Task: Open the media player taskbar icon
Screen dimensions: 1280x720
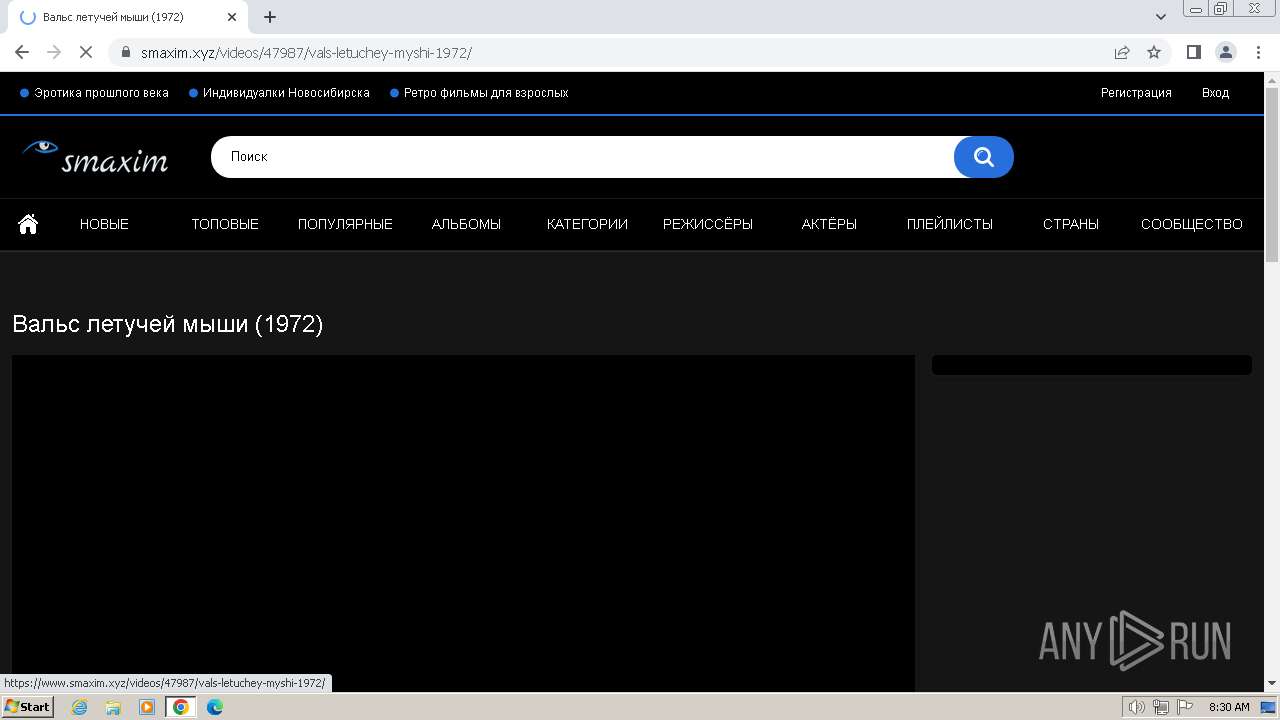Action: (x=147, y=707)
